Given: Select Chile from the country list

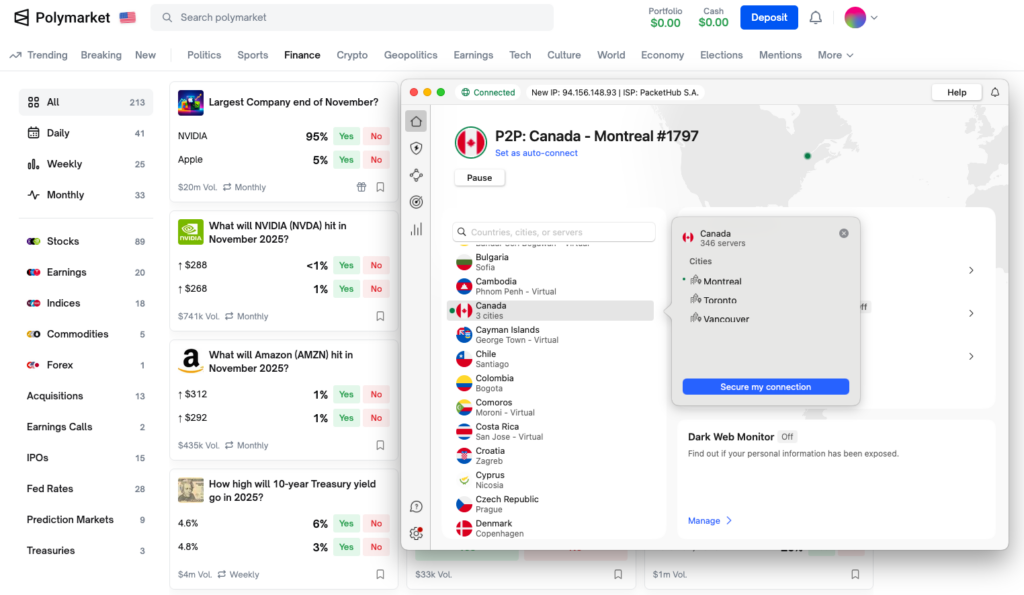Looking at the screenshot, I should (x=550, y=359).
